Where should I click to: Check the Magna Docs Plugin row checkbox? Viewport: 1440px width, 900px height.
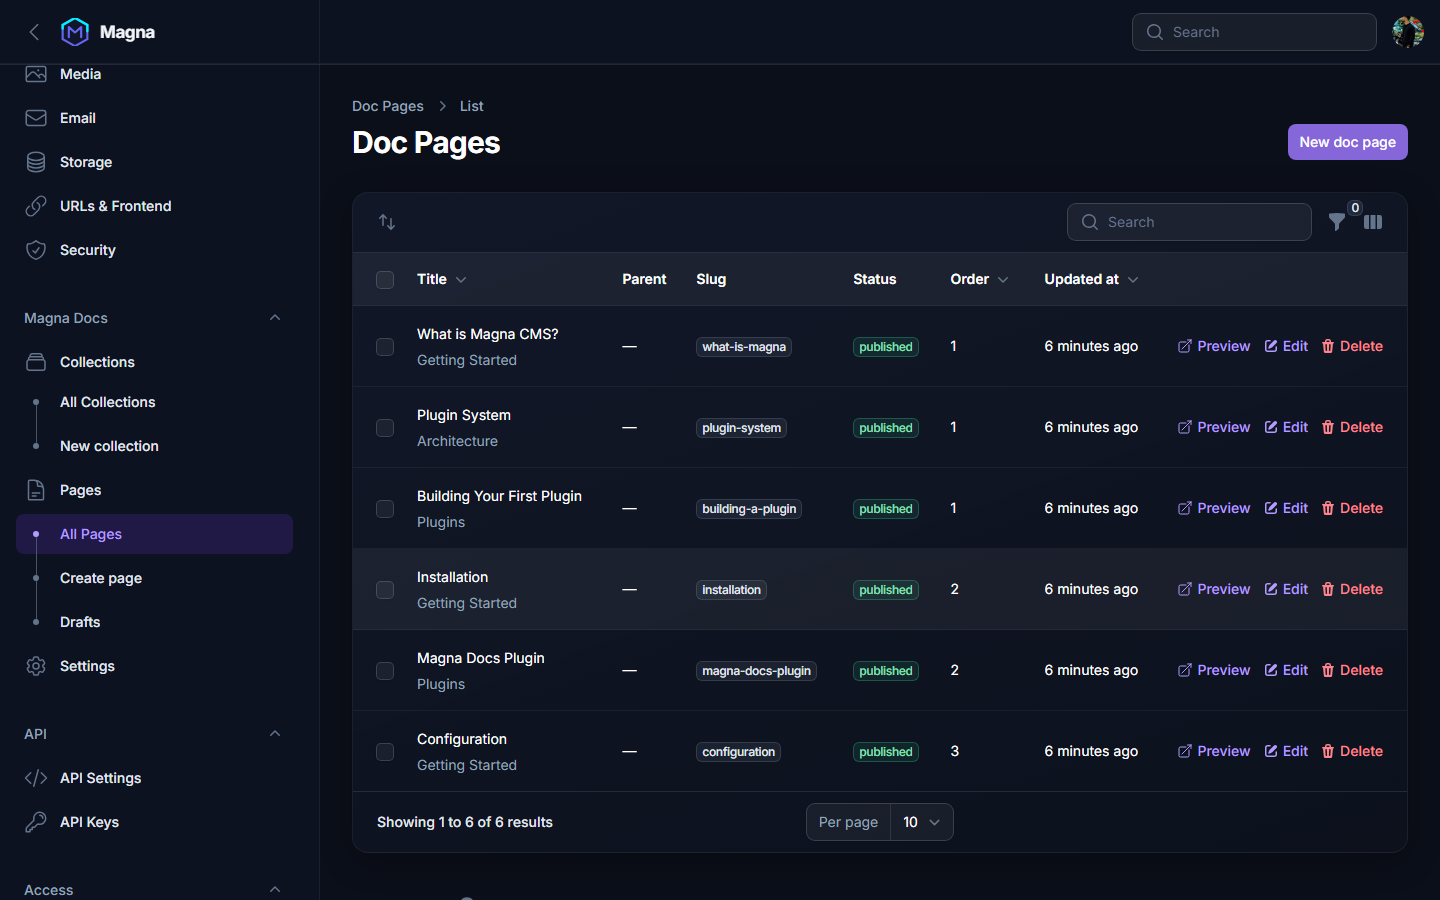click(x=385, y=671)
